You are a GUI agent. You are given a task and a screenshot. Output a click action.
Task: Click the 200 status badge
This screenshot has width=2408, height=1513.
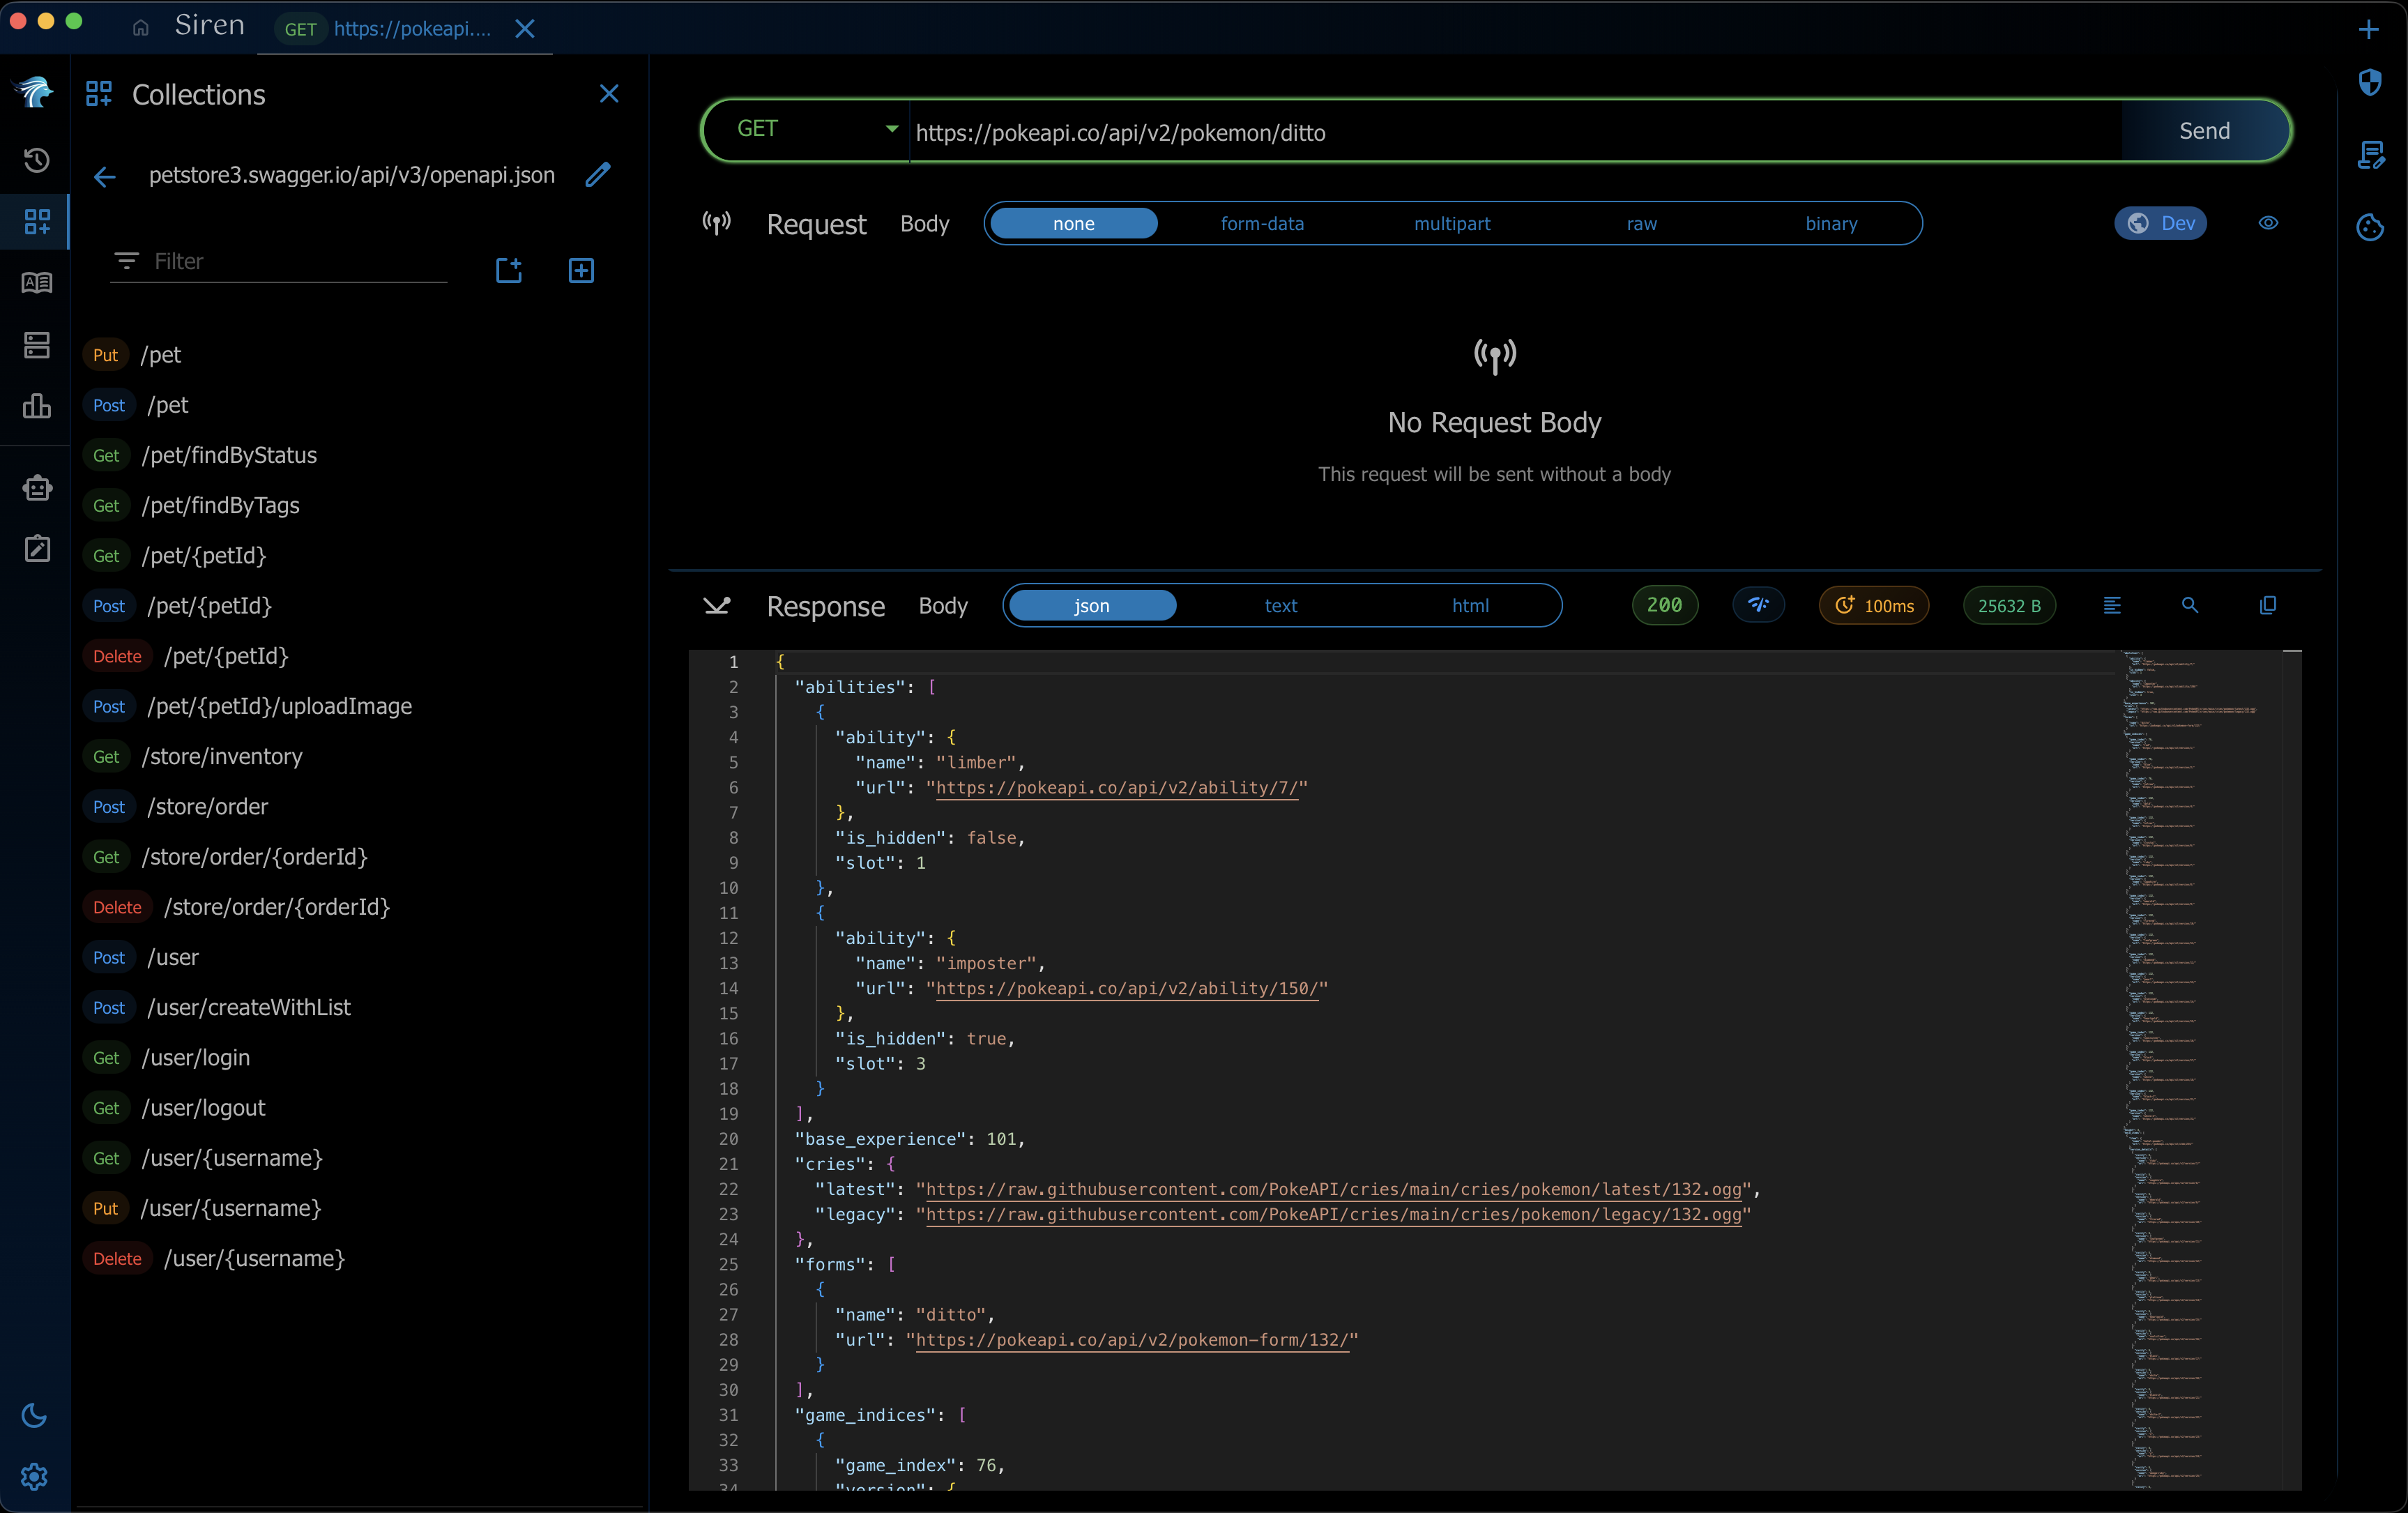pos(1664,605)
